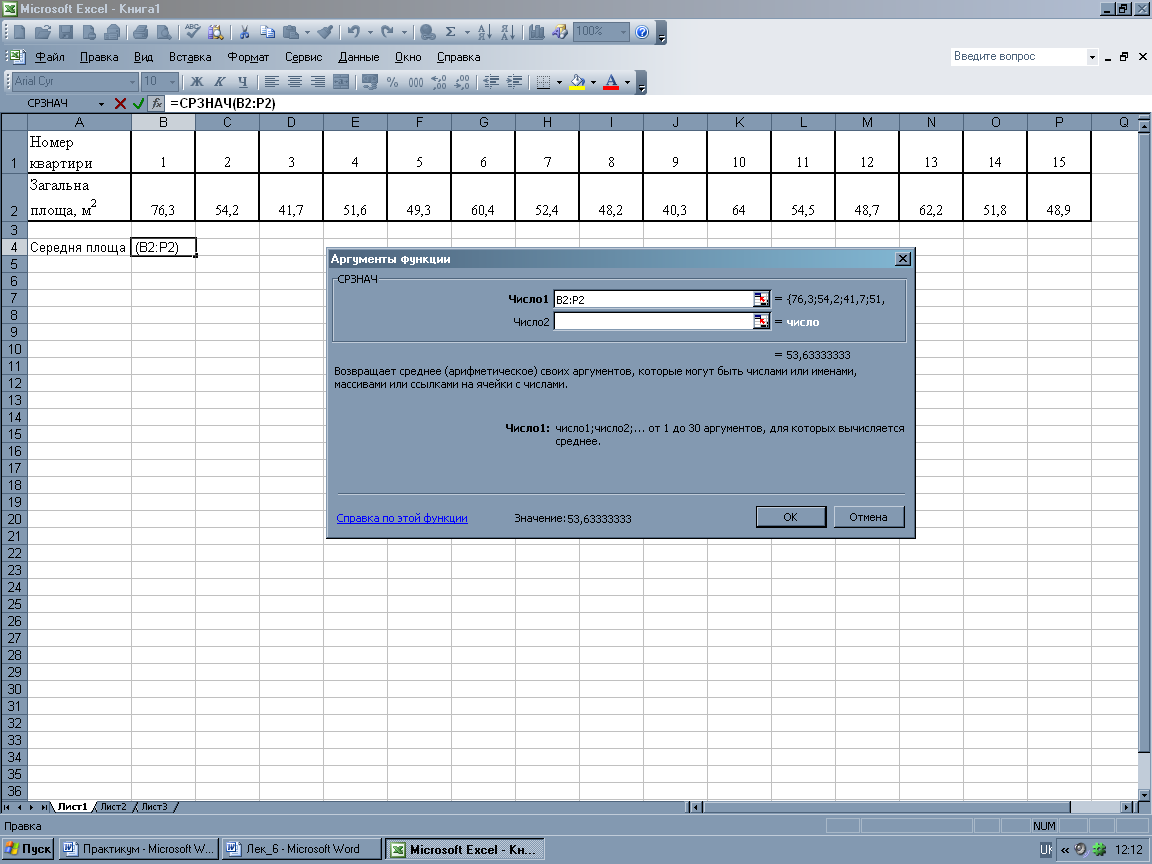Click the Increase Indent icon
The image size is (1152, 864).
(x=514, y=82)
